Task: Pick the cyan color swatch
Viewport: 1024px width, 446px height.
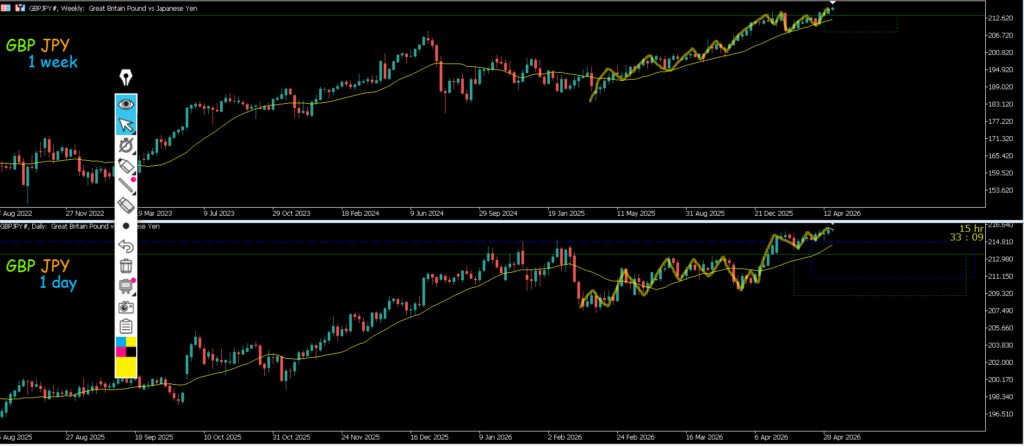Action: pos(121,342)
